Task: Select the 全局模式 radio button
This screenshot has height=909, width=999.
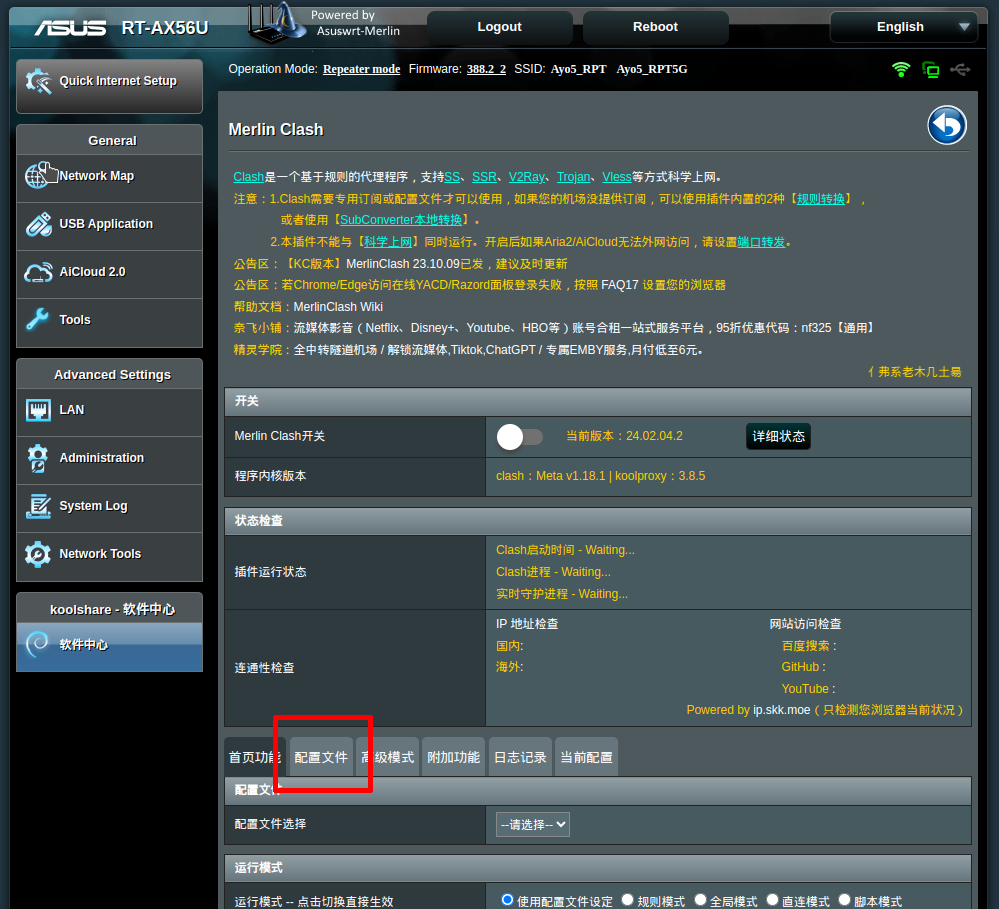Action: coord(700,899)
